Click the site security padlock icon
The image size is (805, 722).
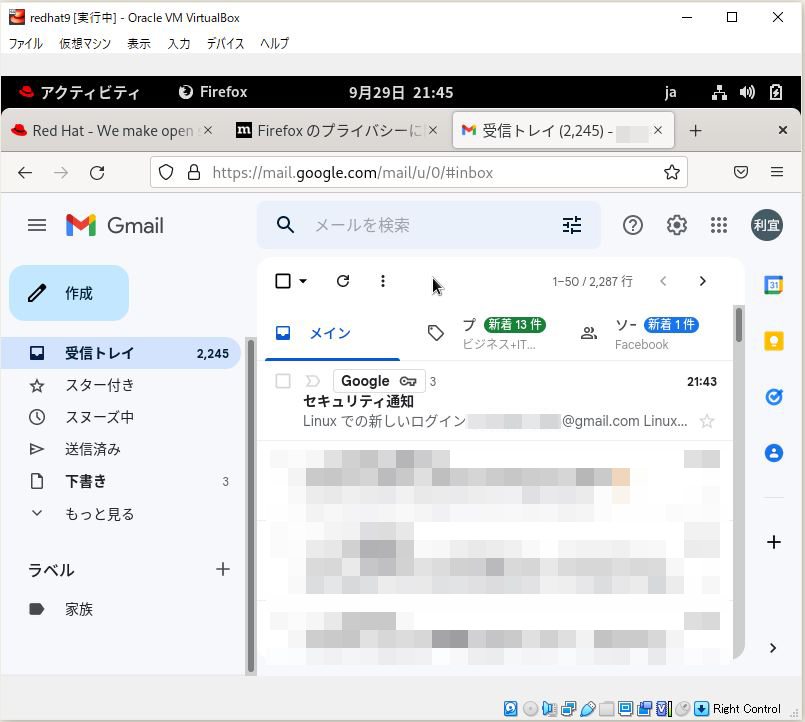[x=194, y=172]
